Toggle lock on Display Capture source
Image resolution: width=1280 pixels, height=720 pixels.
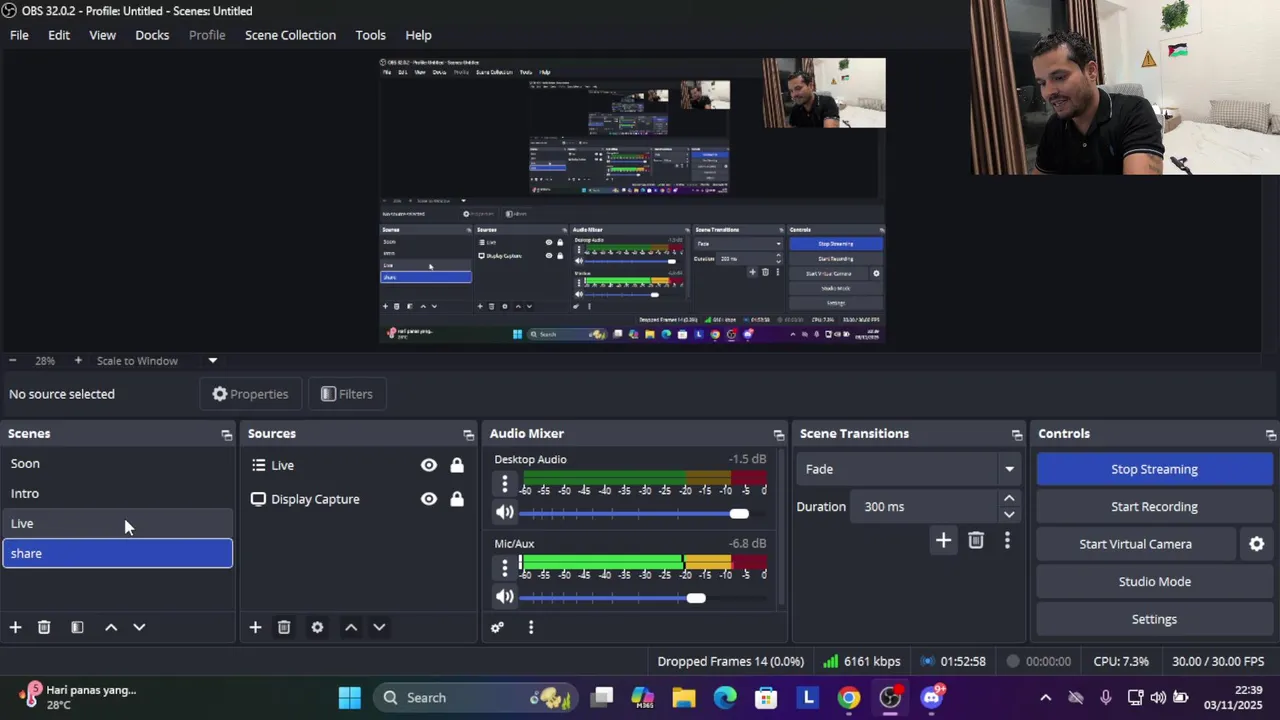click(457, 499)
